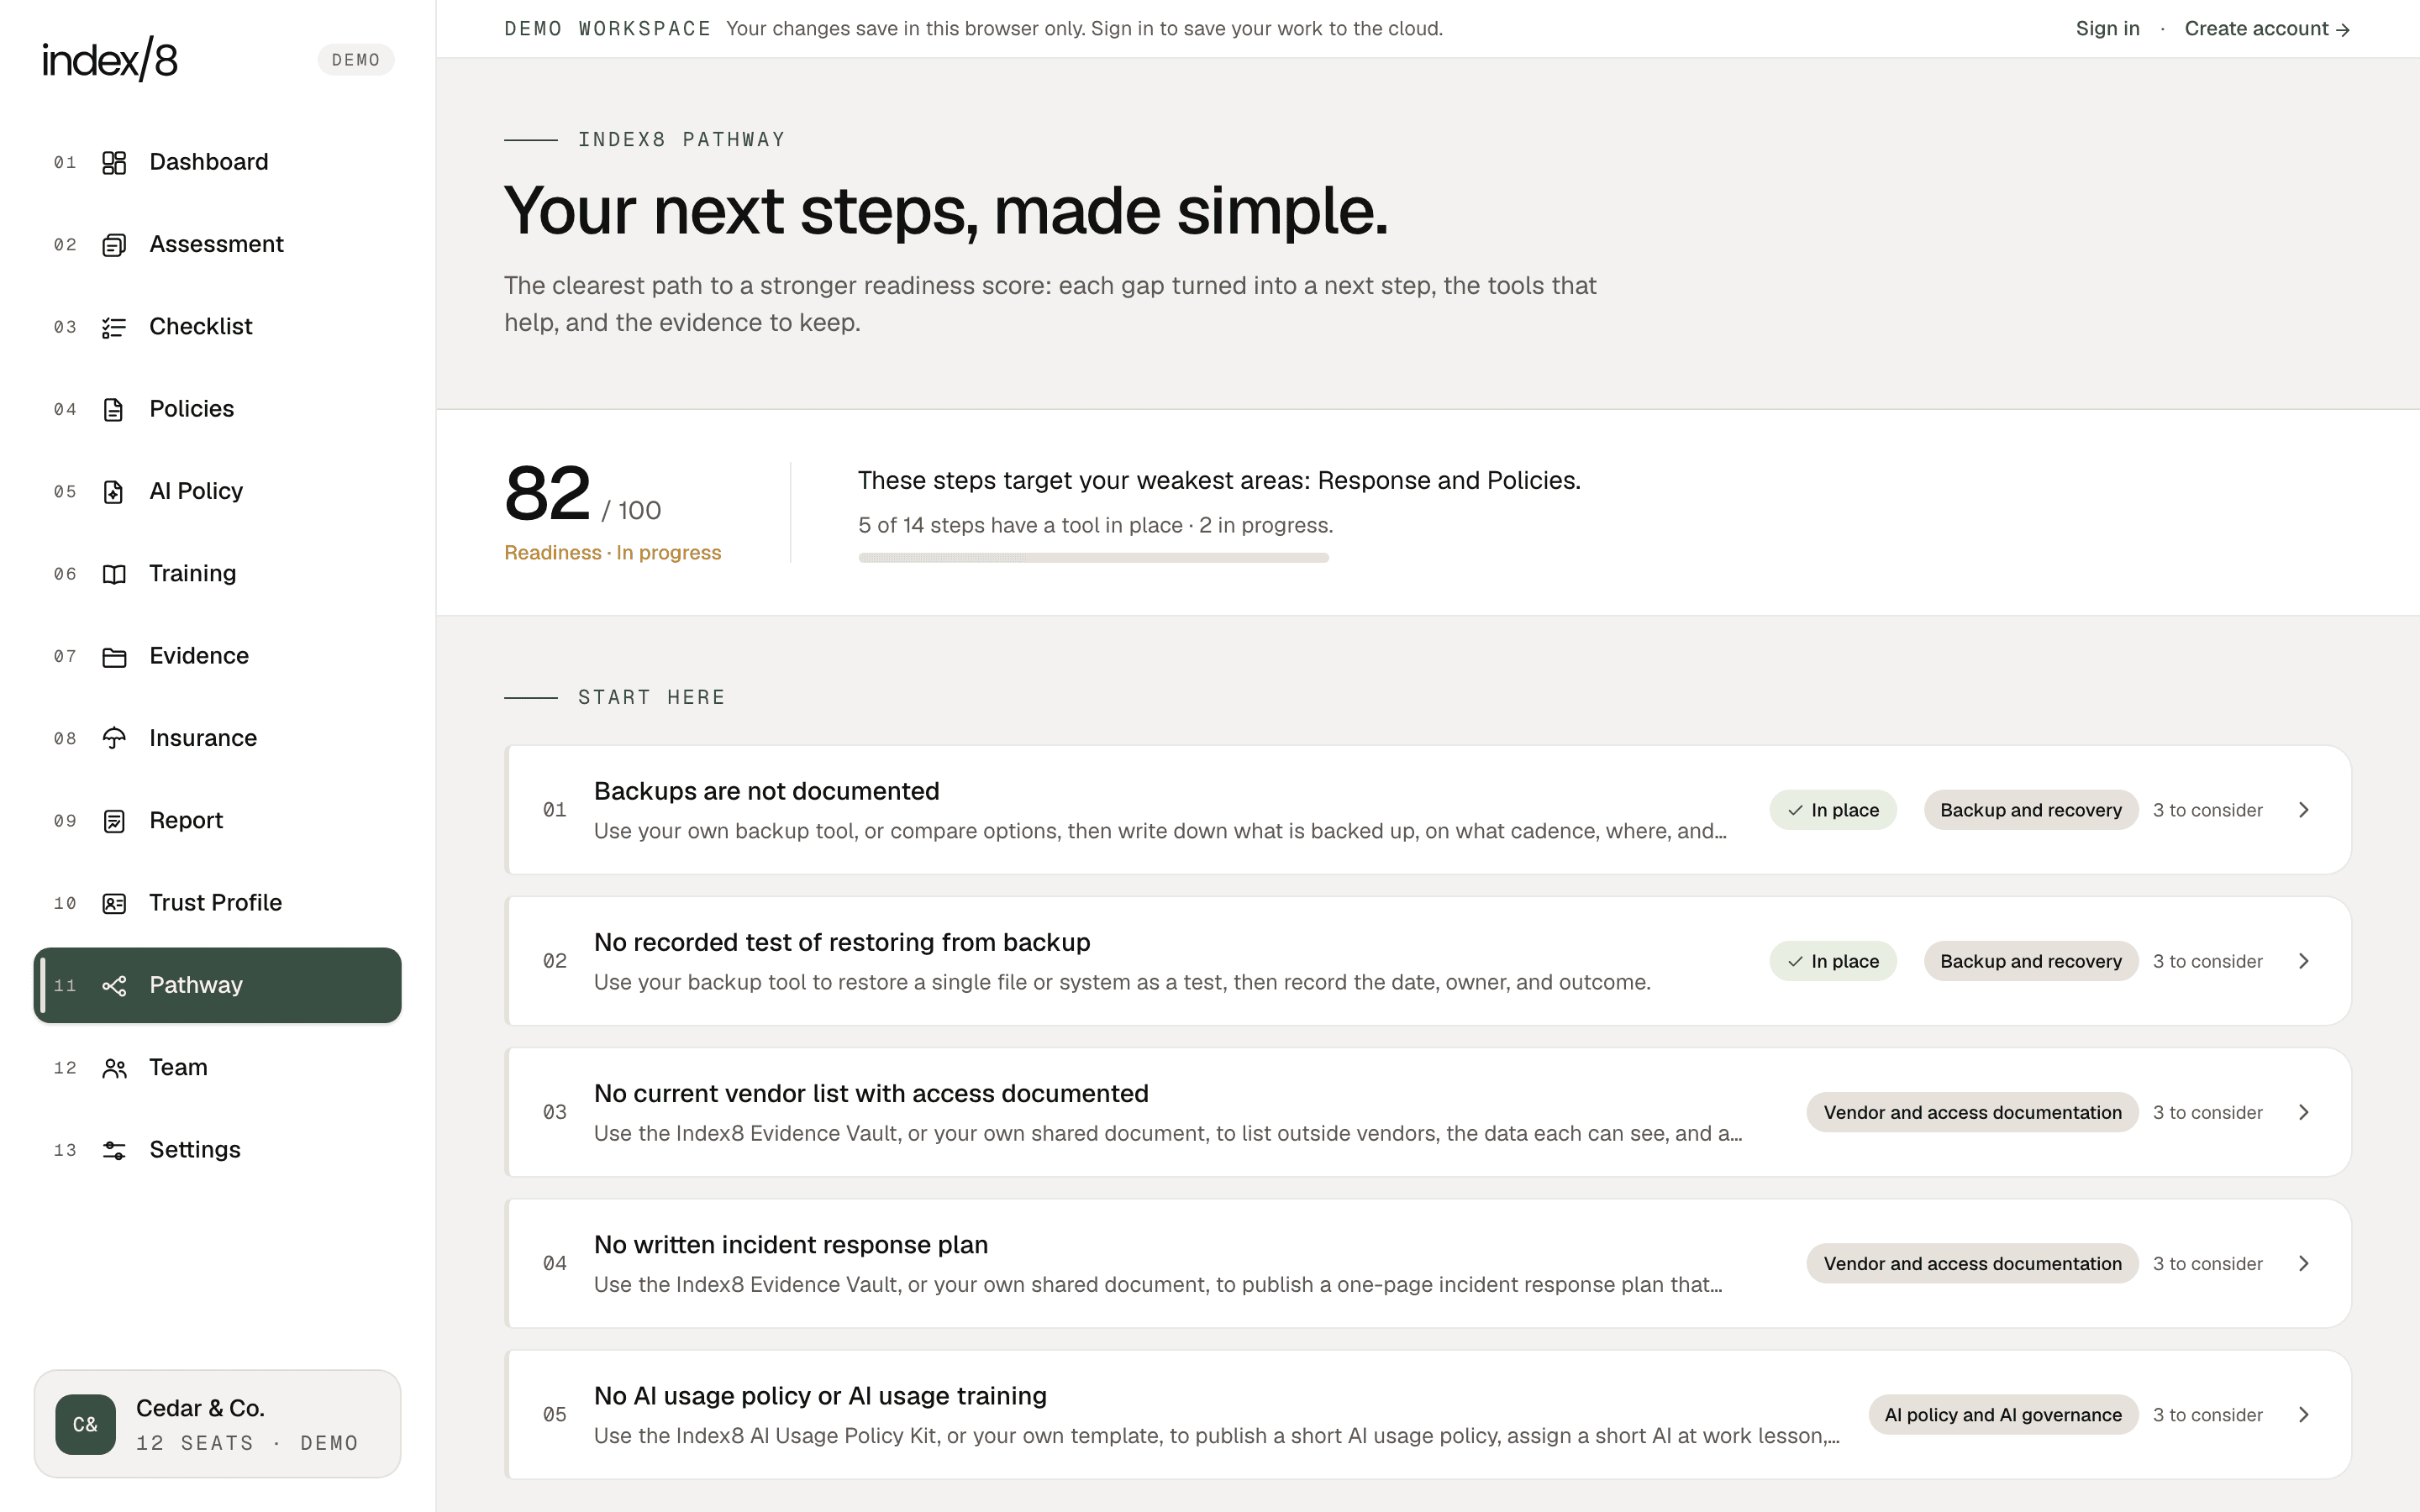Click the Team people icon
The height and width of the screenshot is (1512, 2420).
pos(114,1068)
